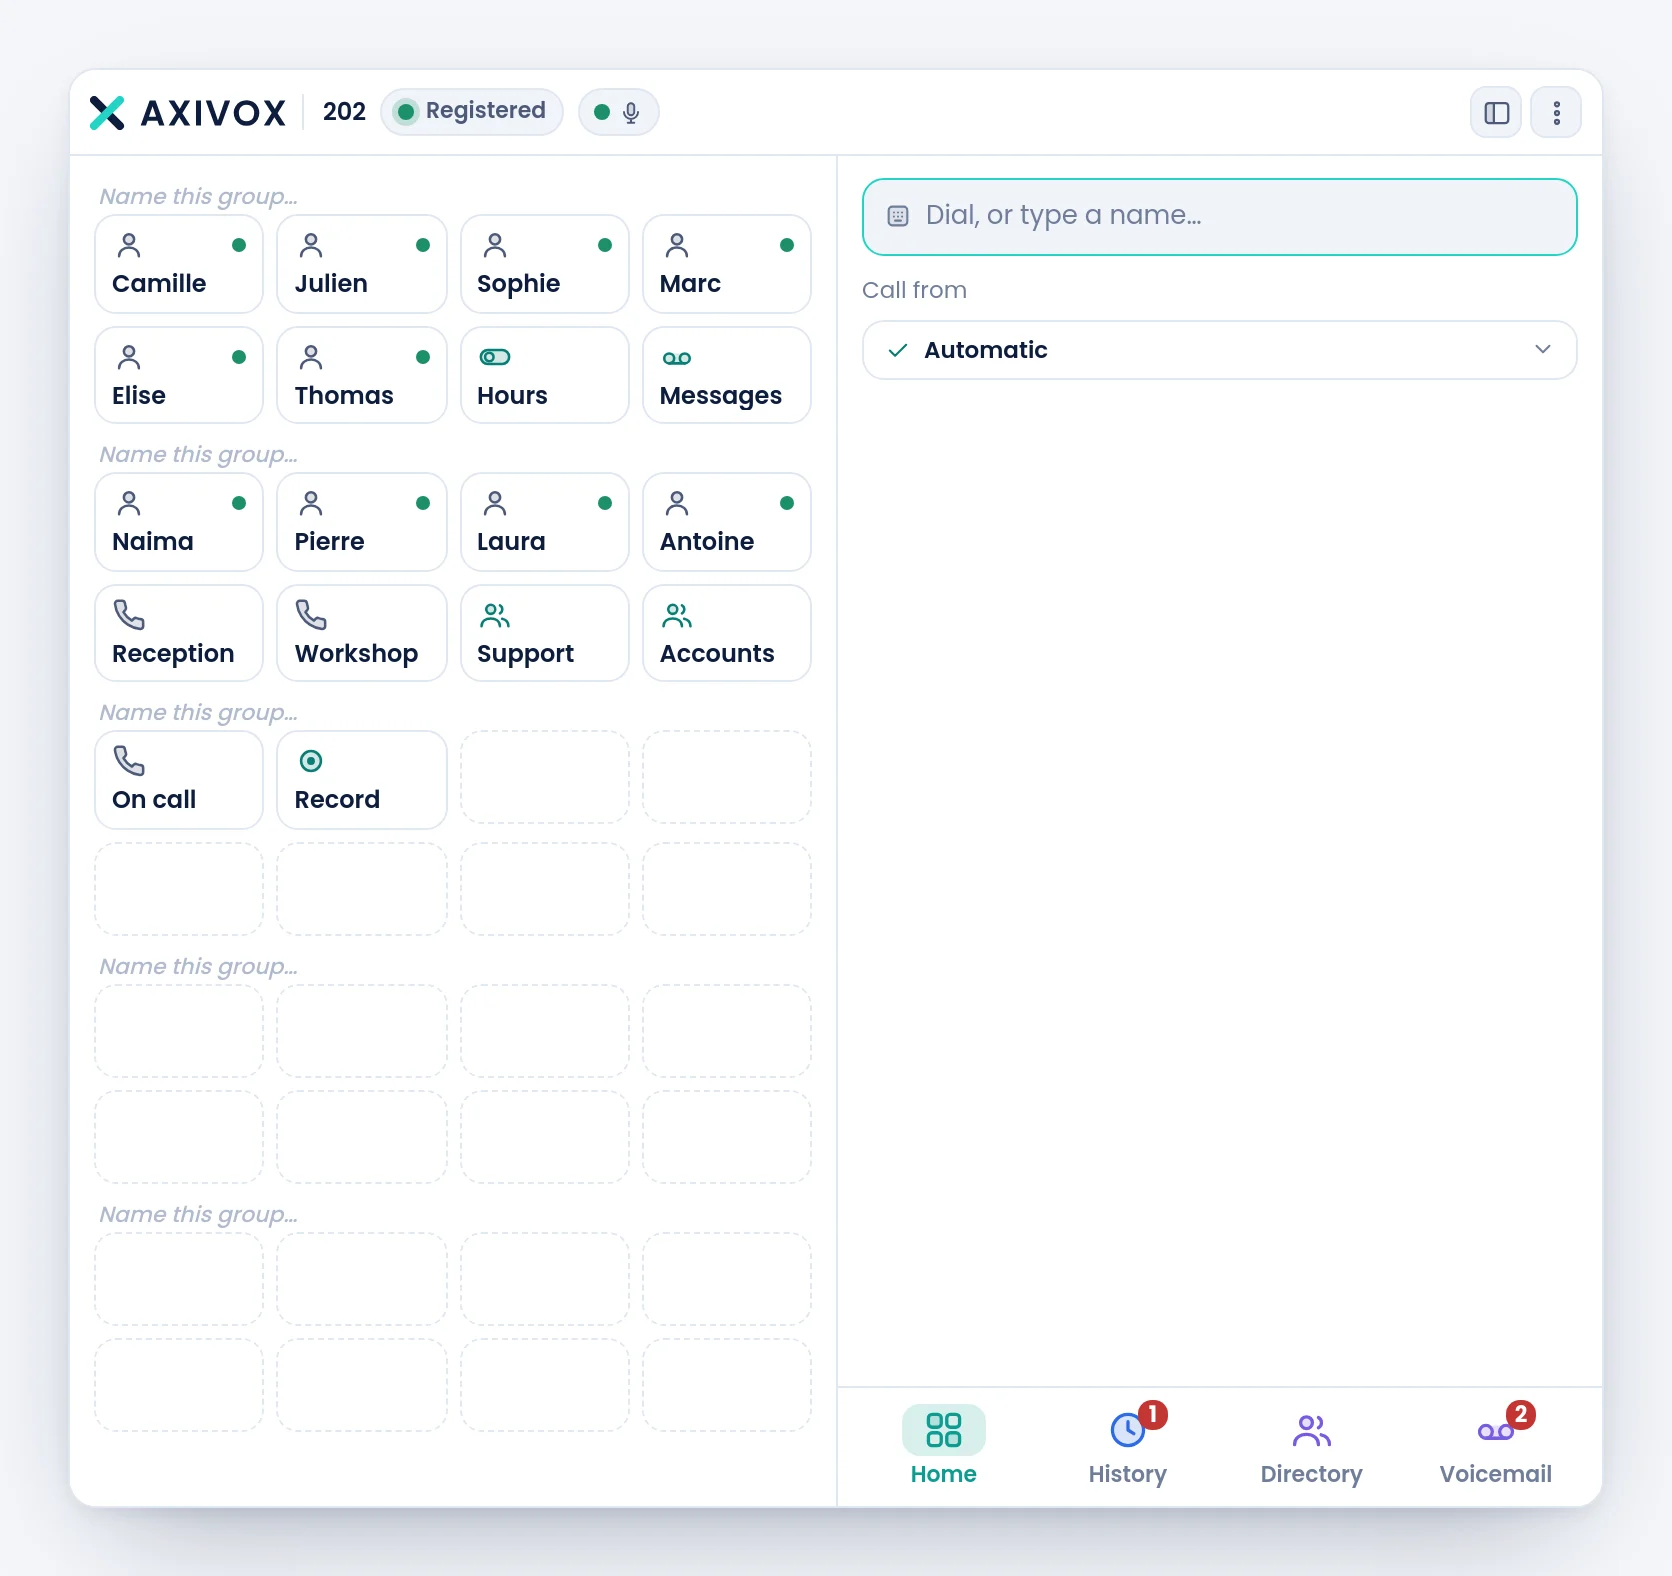The height and width of the screenshot is (1576, 1672).
Task: Click the Dial or type a name field
Action: pos(1220,217)
